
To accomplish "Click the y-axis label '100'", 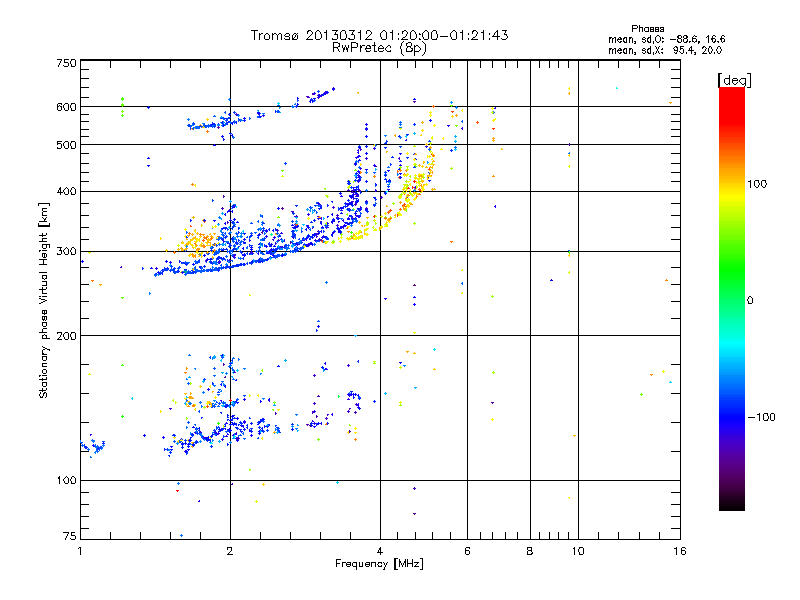I will click(66, 481).
